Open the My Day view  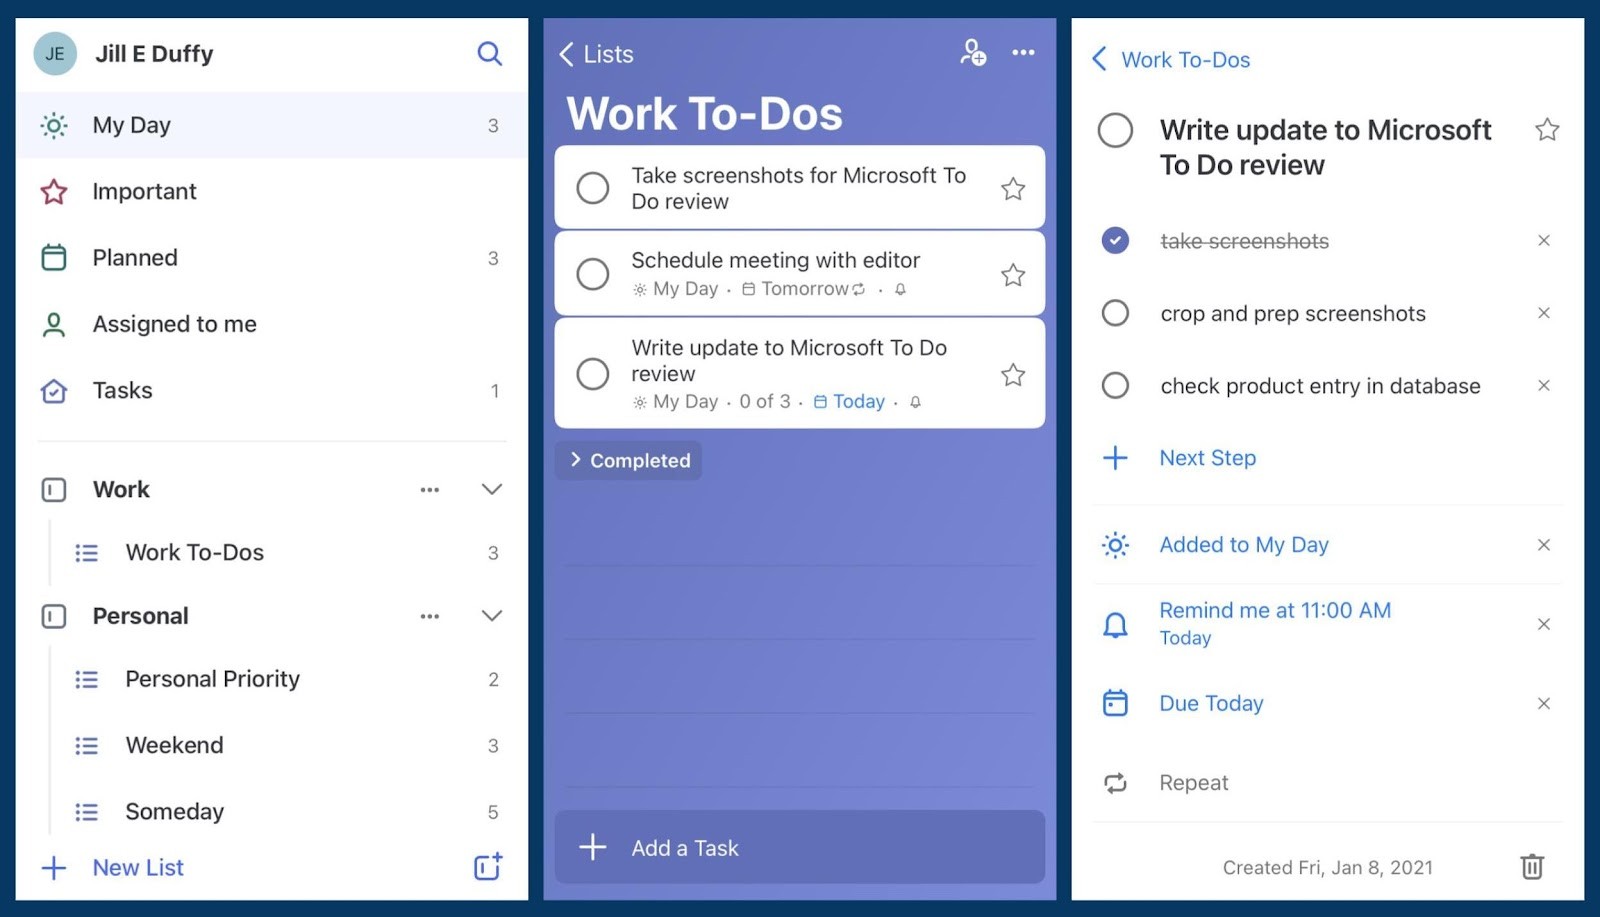(130, 125)
